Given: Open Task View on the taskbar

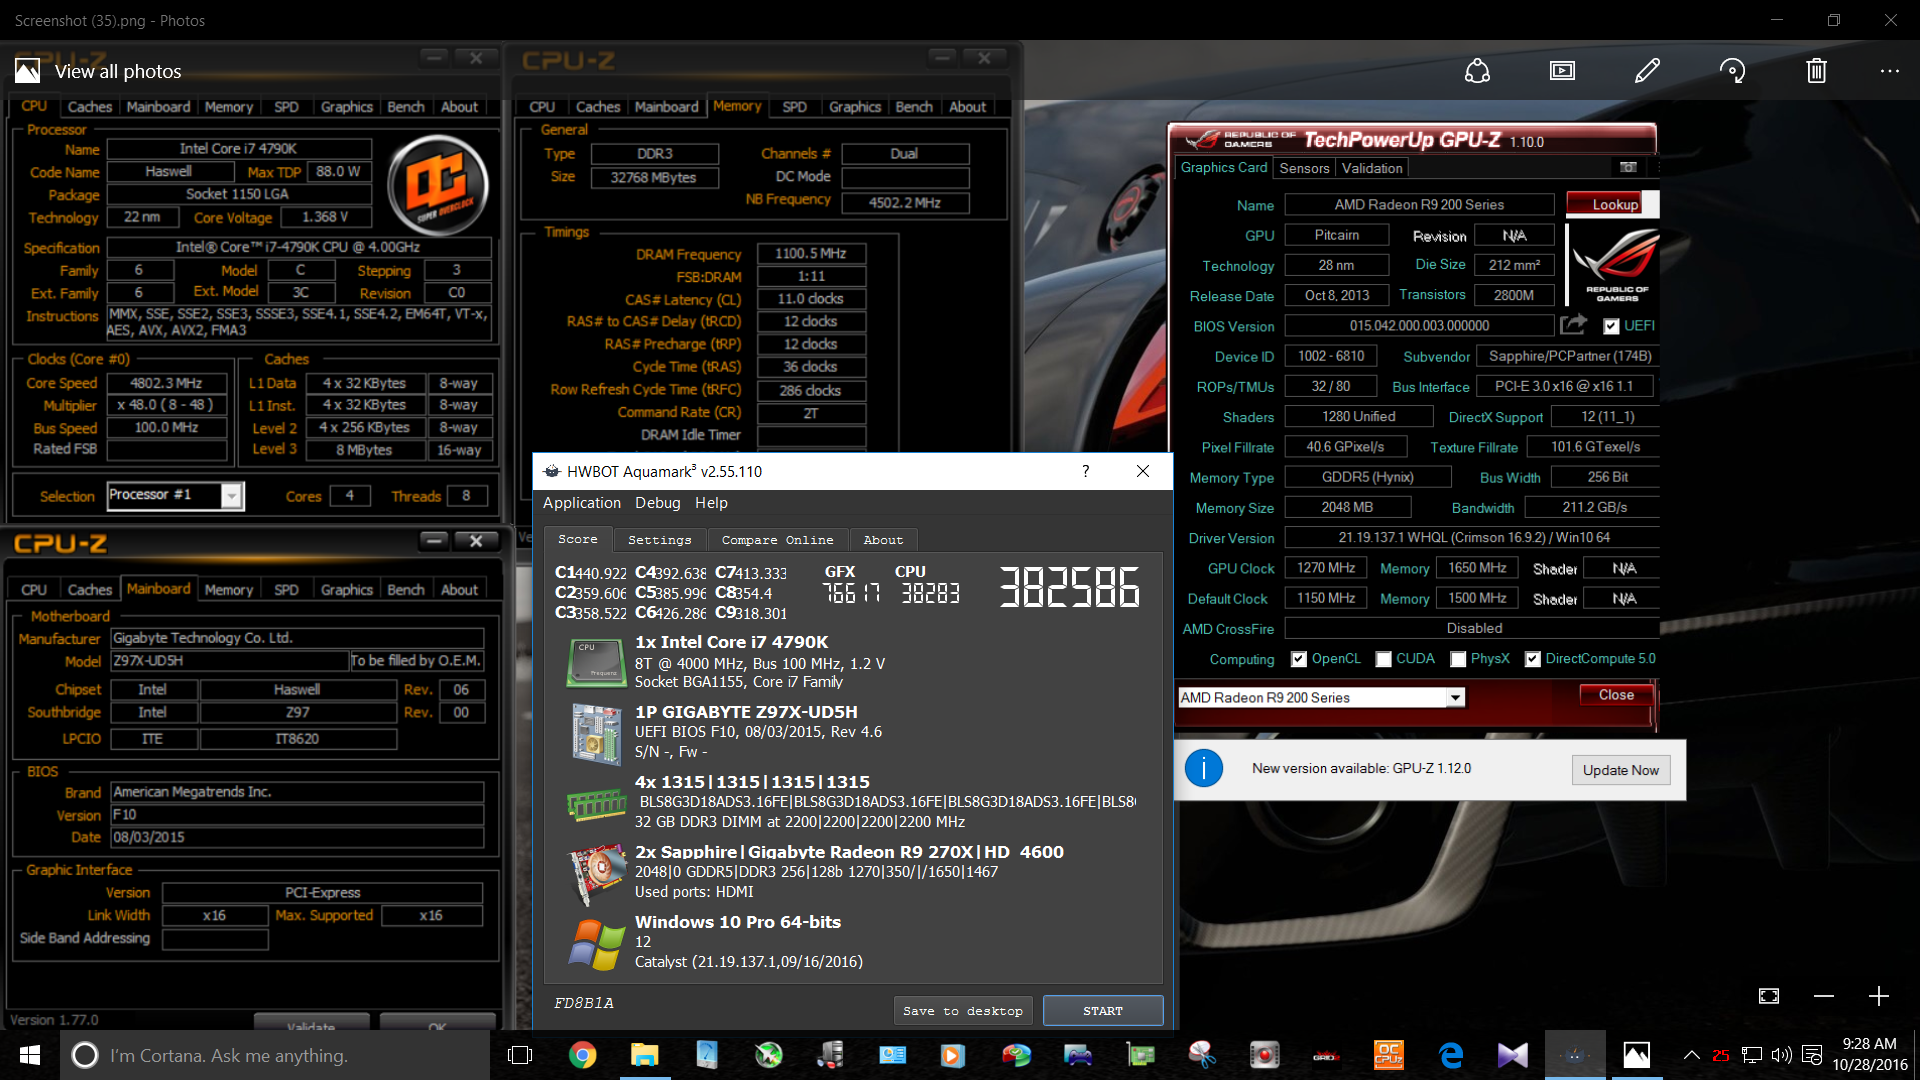Looking at the screenshot, I should [520, 1055].
